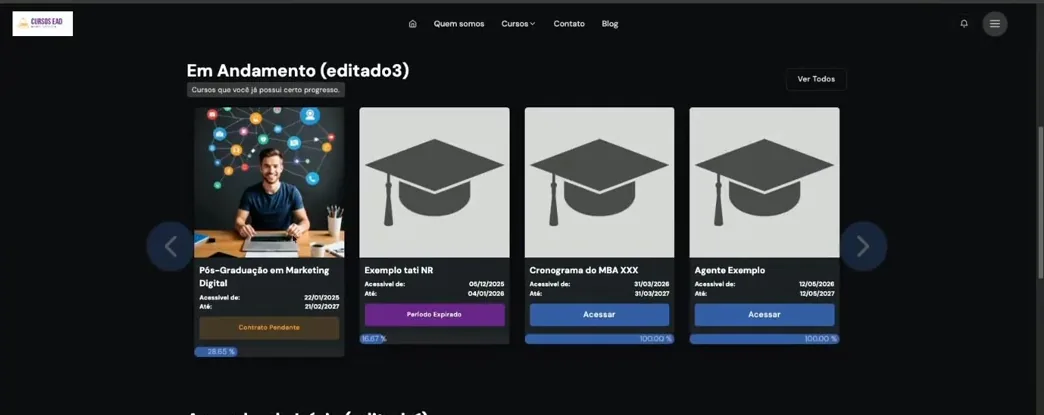
Task: Open the hamburger menu button
Action: (x=995, y=24)
